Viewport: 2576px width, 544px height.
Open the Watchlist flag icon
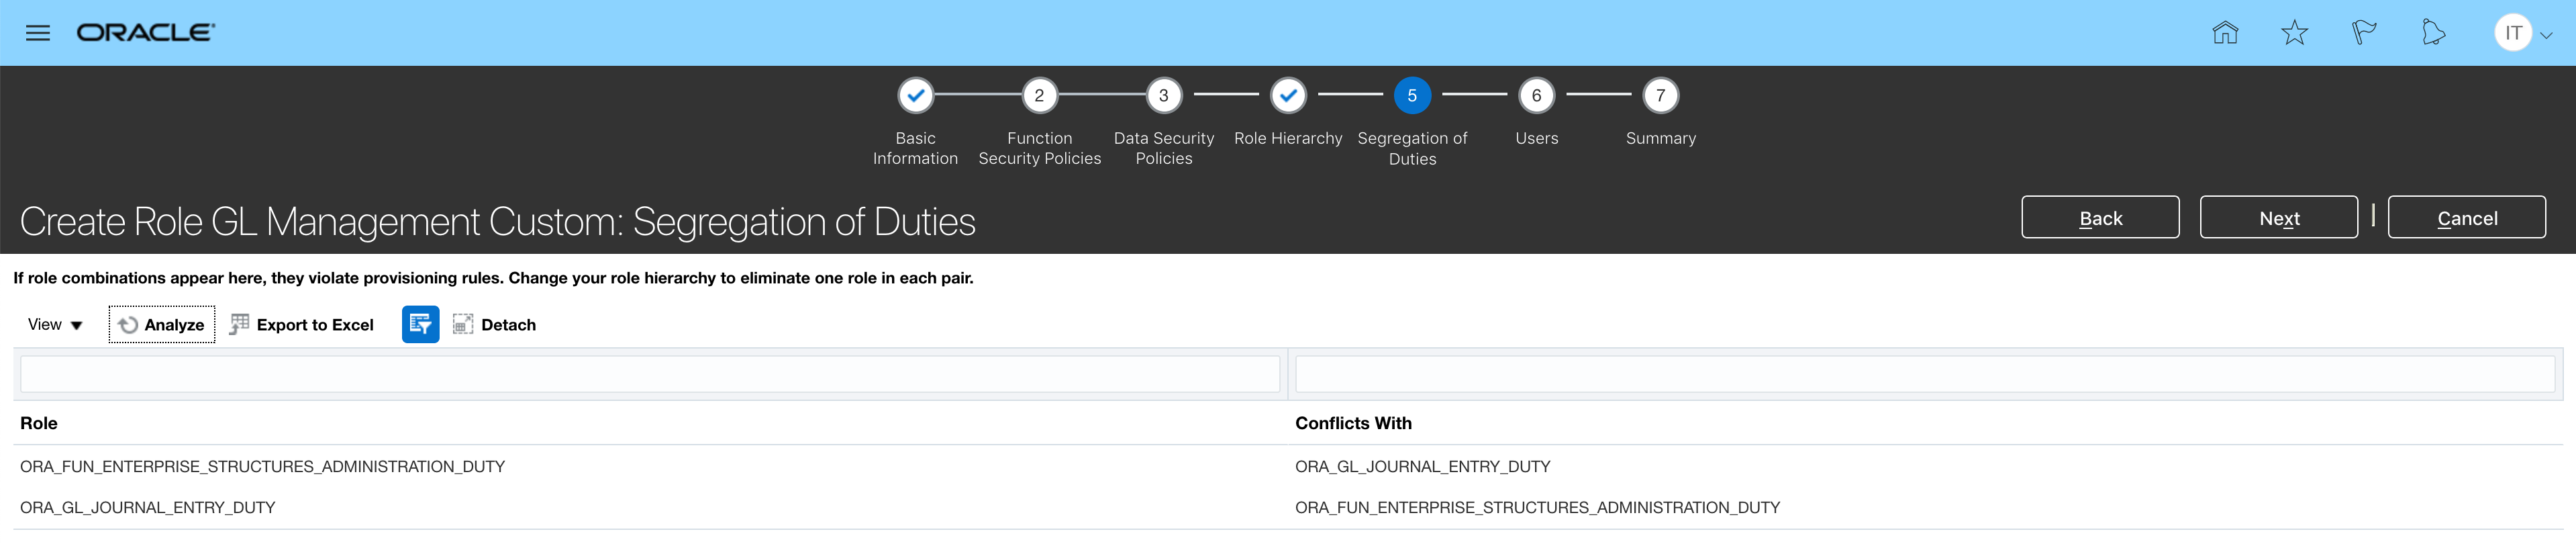[x=2363, y=33]
